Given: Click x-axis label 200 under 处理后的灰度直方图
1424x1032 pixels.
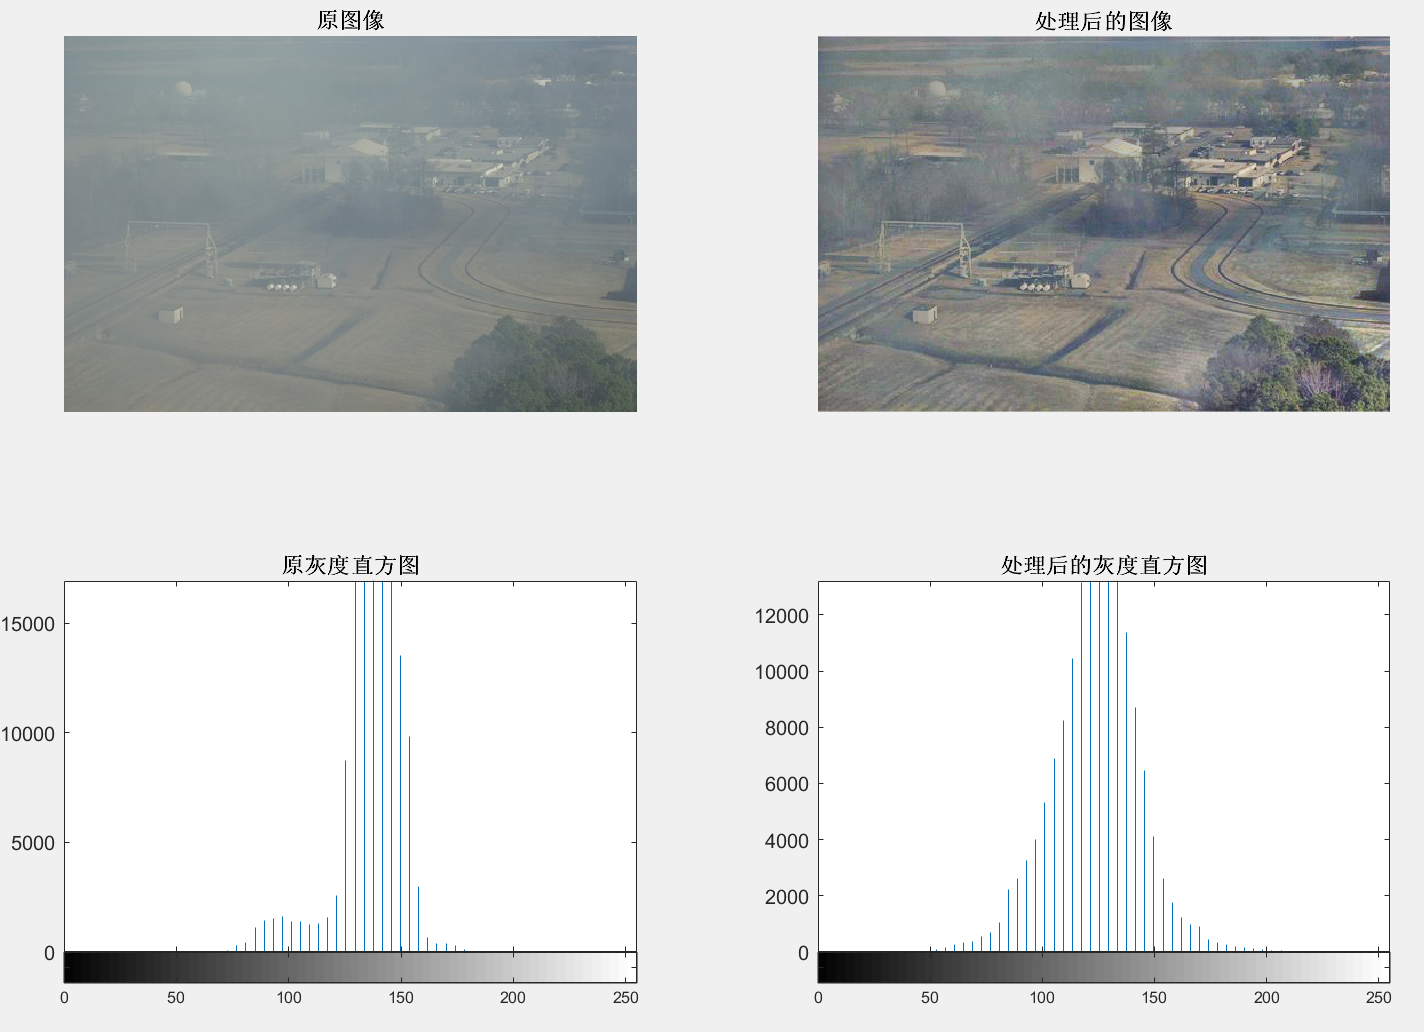Looking at the screenshot, I should click(x=1266, y=997).
